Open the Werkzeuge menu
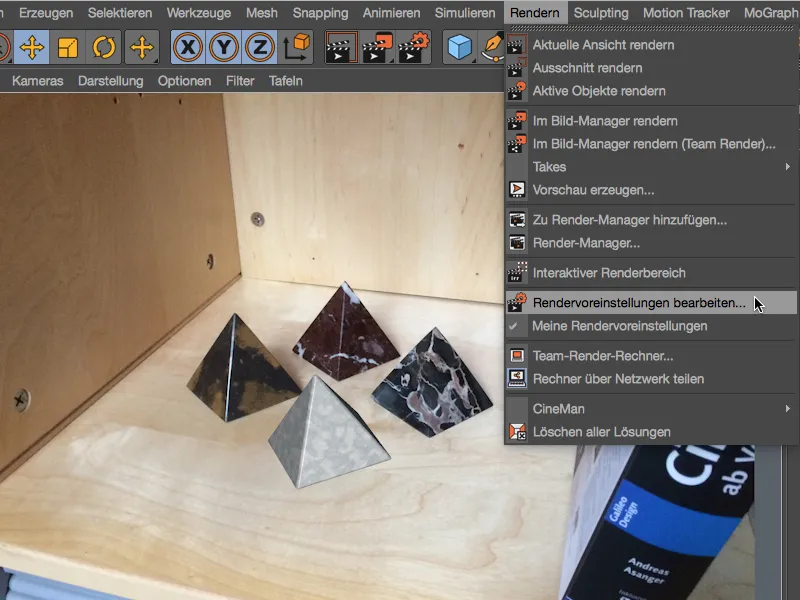This screenshot has width=800, height=600. 198,13
